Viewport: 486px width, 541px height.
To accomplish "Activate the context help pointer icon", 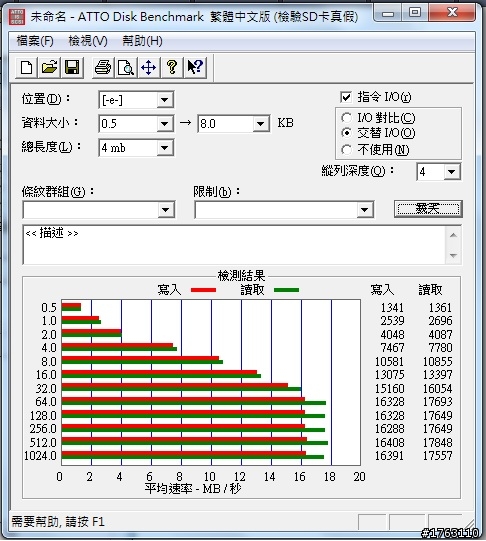I will click(x=195, y=67).
